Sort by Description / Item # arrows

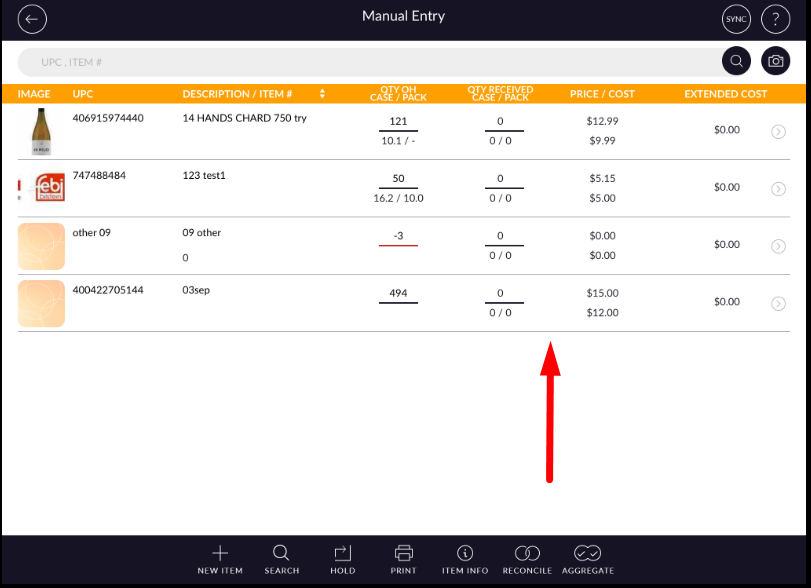tap(322, 94)
